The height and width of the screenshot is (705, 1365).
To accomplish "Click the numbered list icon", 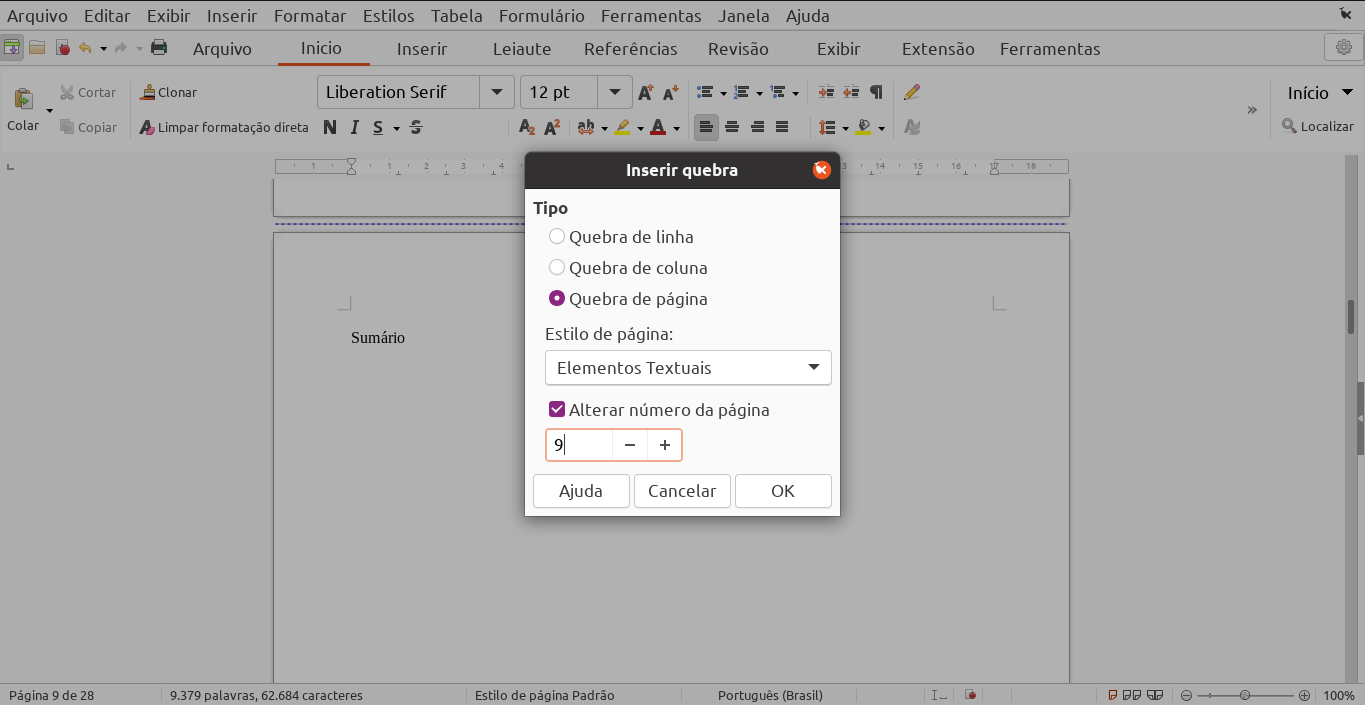I will coord(741,92).
